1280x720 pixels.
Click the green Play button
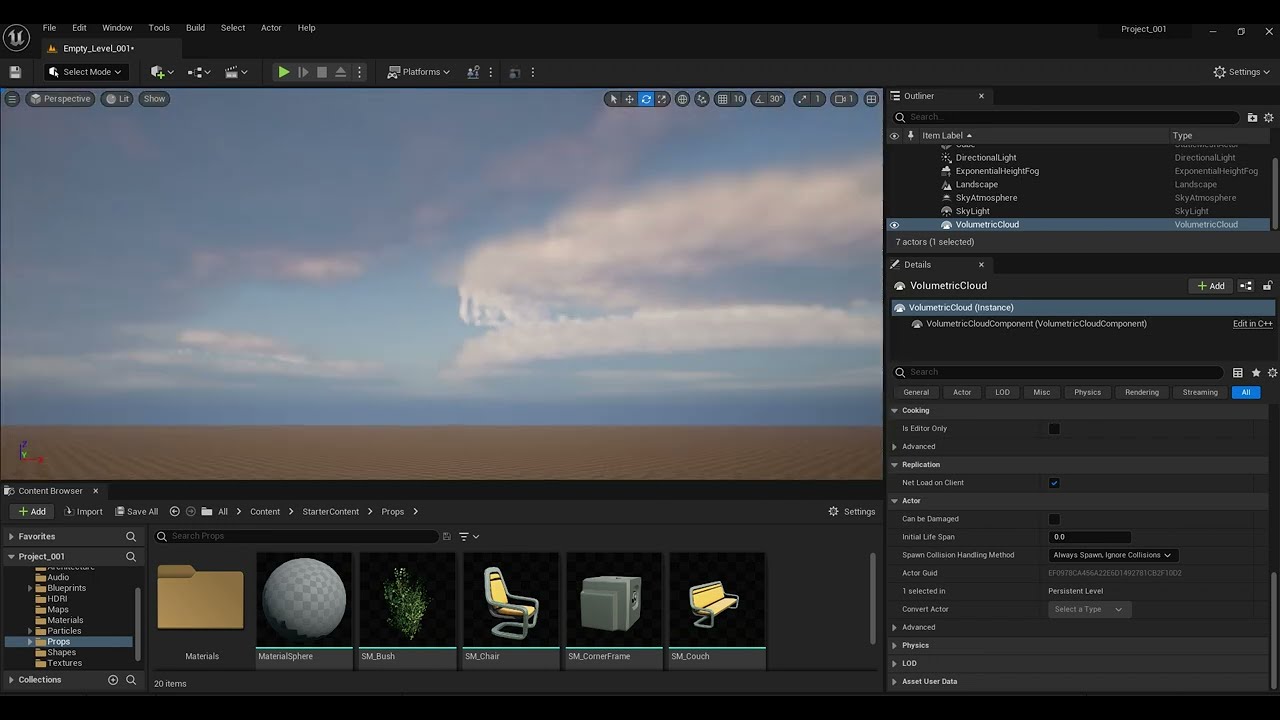coord(284,72)
